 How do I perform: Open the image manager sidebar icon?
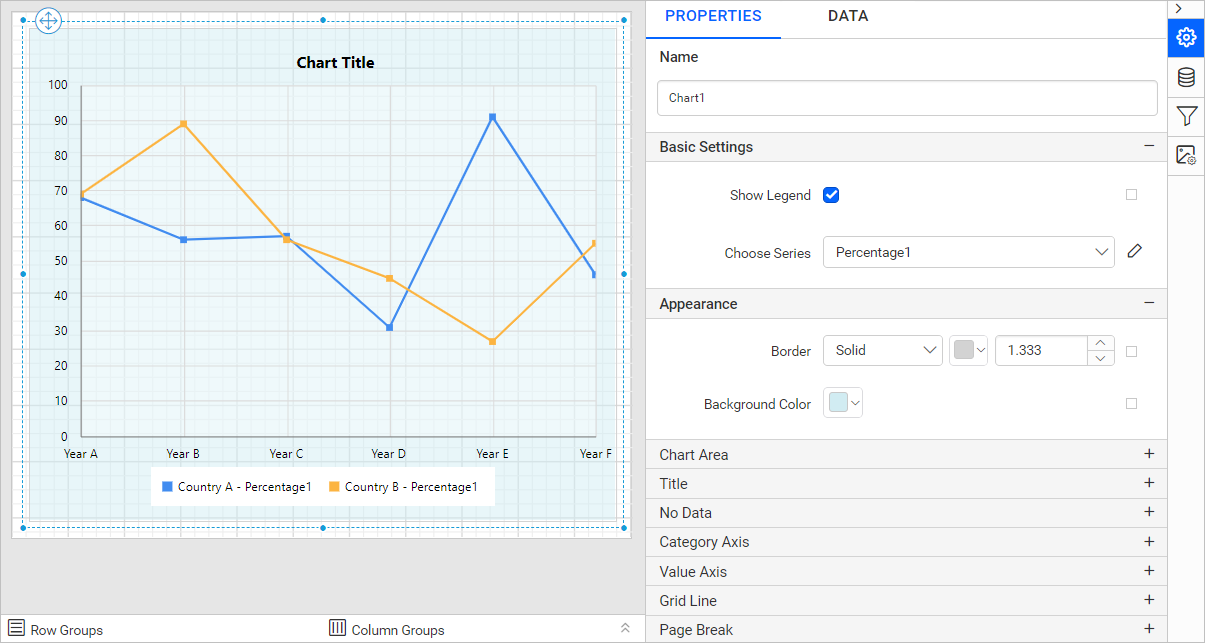tap(1186, 155)
